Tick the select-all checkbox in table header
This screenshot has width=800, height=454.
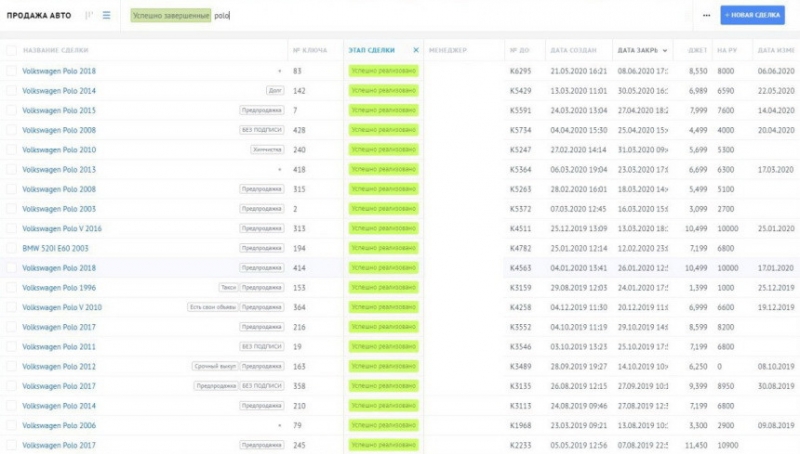point(11,50)
